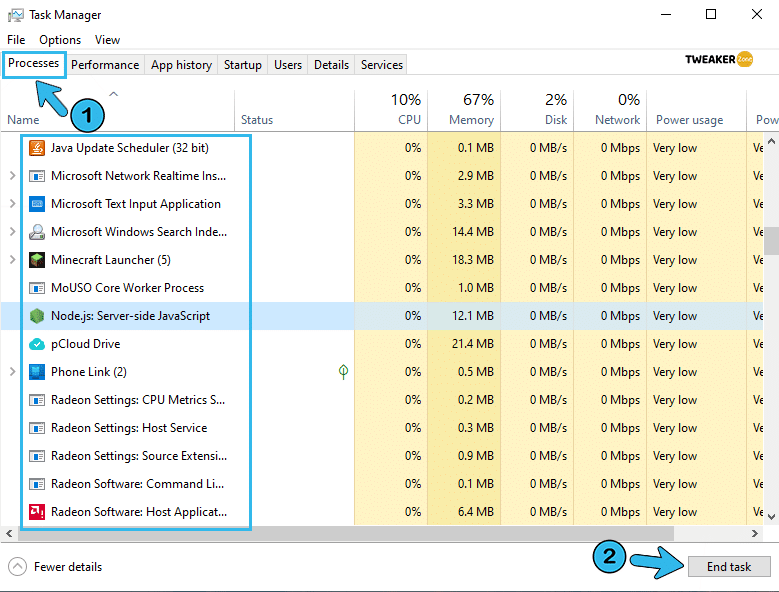Select the MoUSO Core Worker Process name
This screenshot has height=592, width=779.
tap(127, 288)
